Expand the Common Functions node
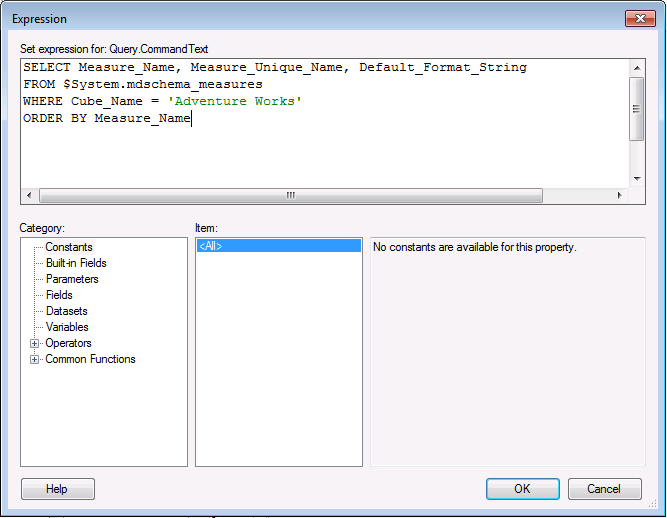The width and height of the screenshot is (667, 518). coord(35,359)
